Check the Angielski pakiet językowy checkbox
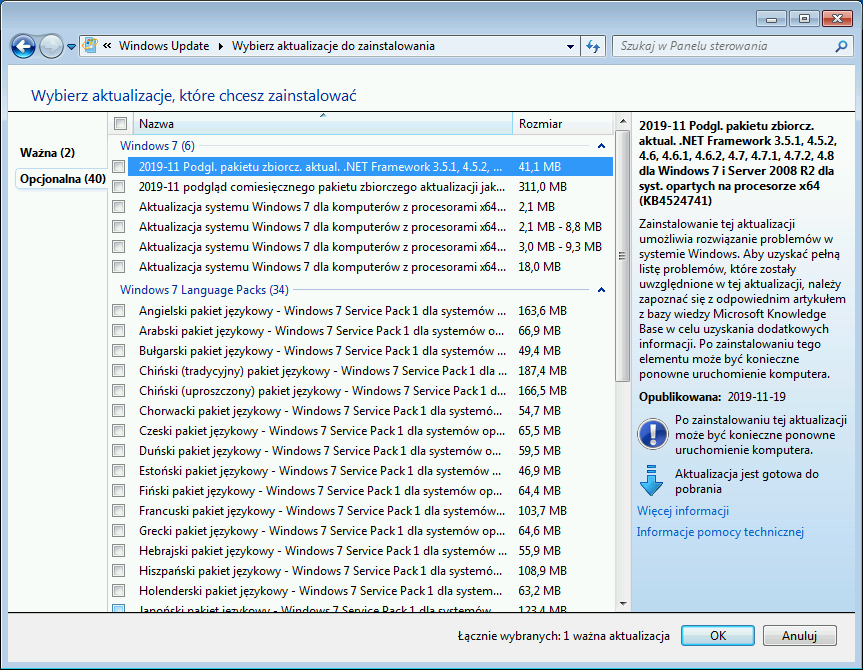Image resolution: width=863 pixels, height=670 pixels. click(x=118, y=311)
